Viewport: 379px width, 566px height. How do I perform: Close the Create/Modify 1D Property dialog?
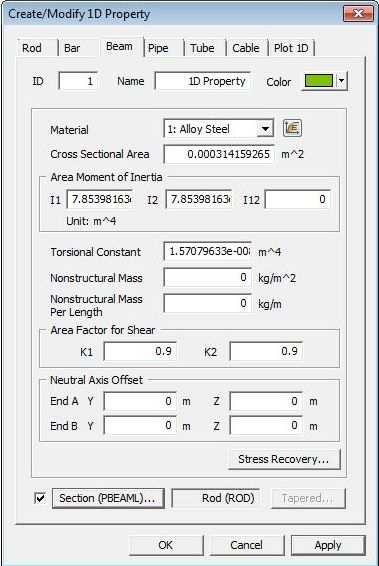click(358, 14)
